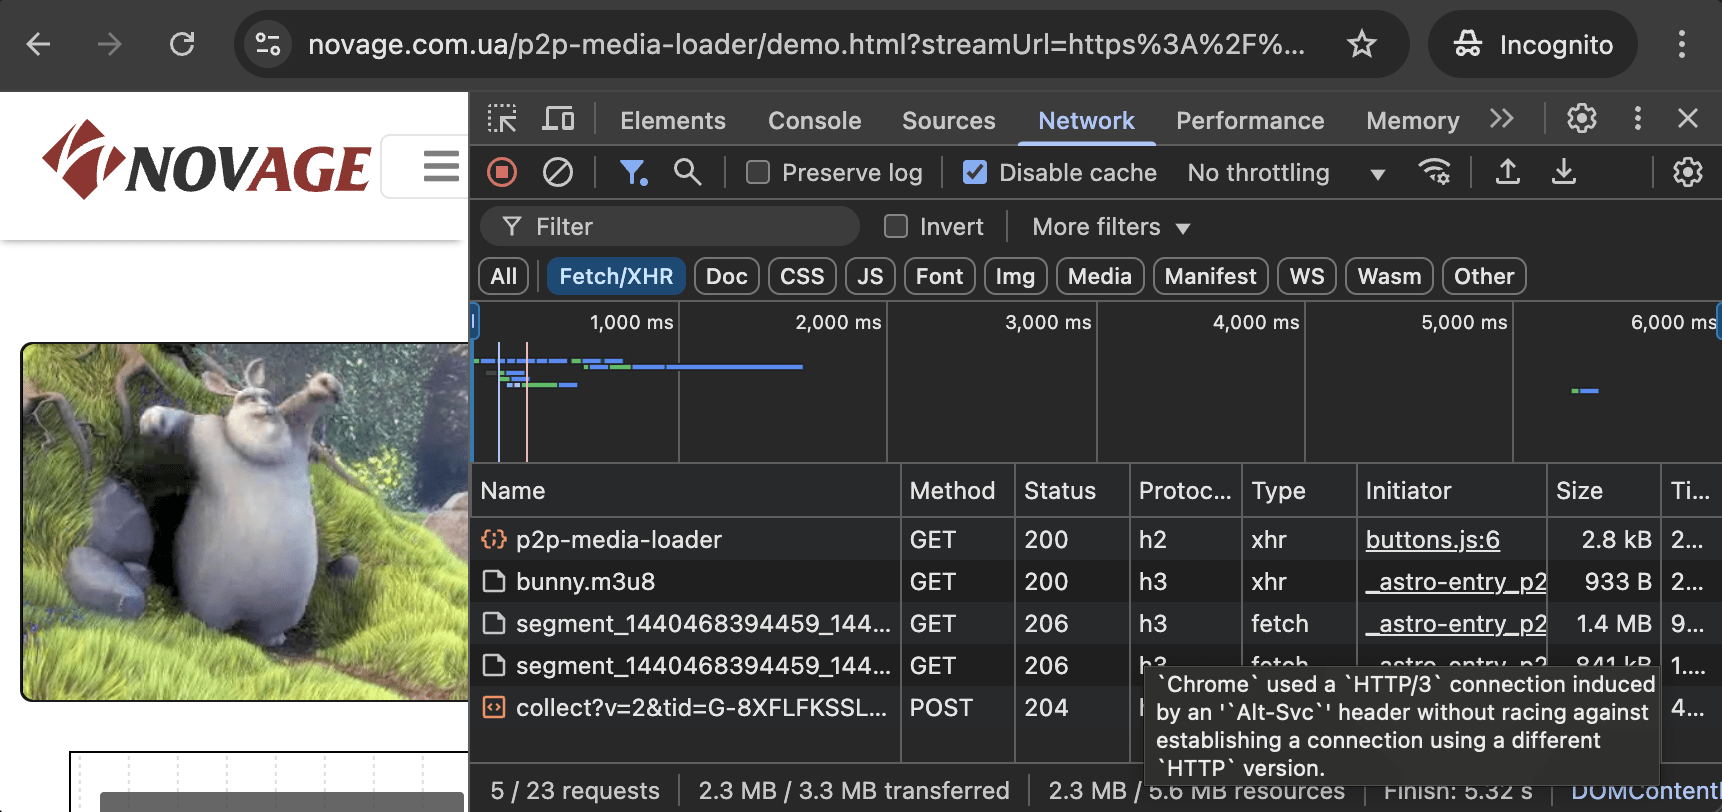This screenshot has height=812, width=1722.
Task: Bookmark this page with the star icon
Action: coord(1361,44)
